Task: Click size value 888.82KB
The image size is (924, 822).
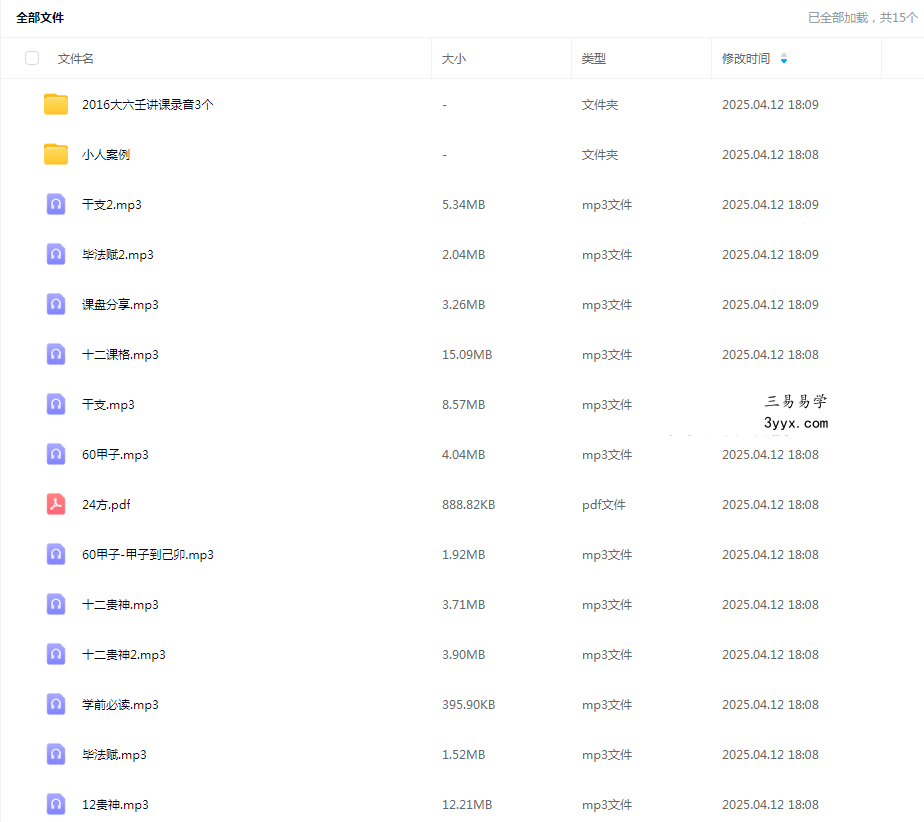Action: coord(468,504)
